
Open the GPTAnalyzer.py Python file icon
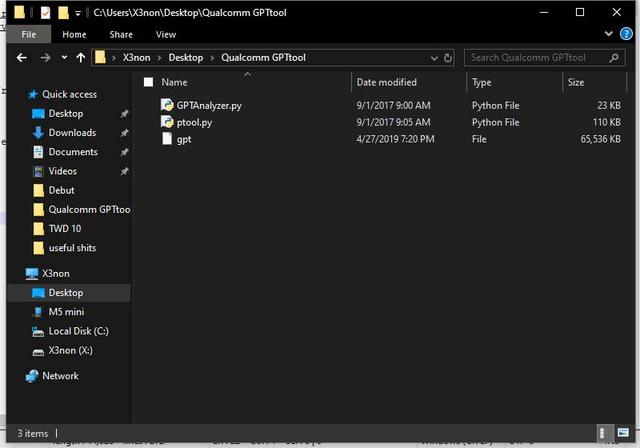coord(167,105)
